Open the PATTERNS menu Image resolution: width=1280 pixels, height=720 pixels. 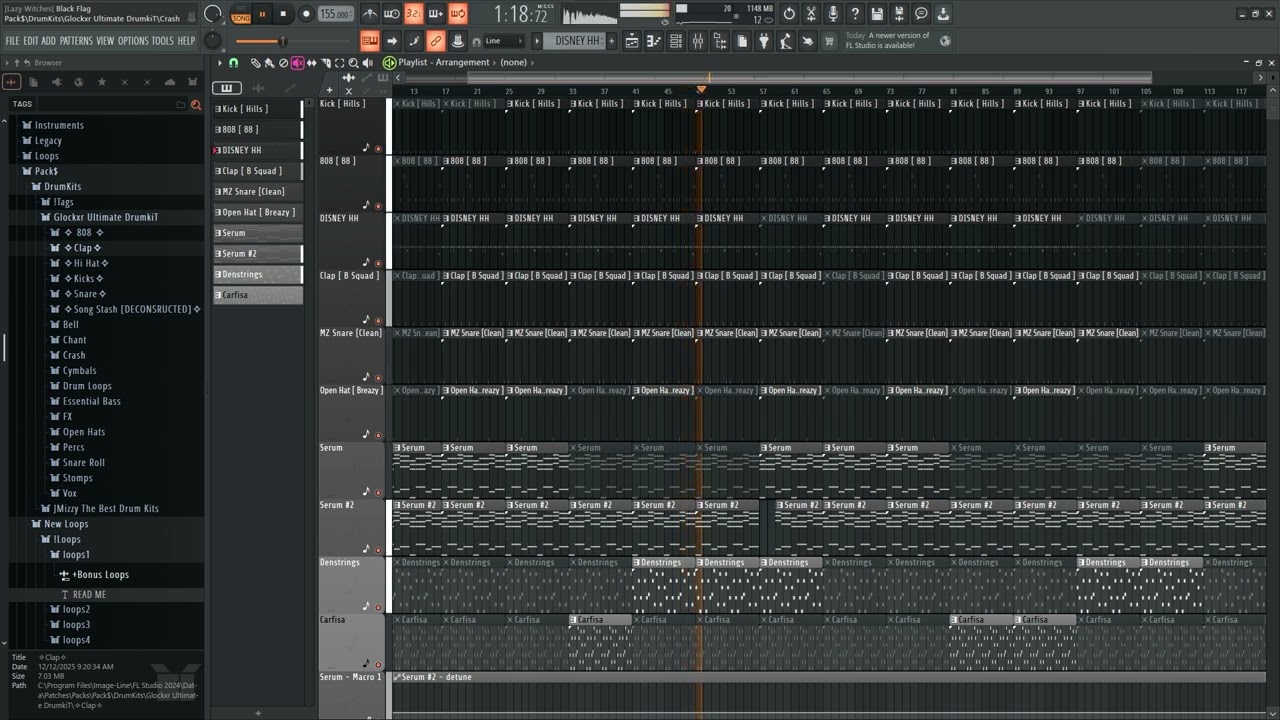(x=76, y=41)
